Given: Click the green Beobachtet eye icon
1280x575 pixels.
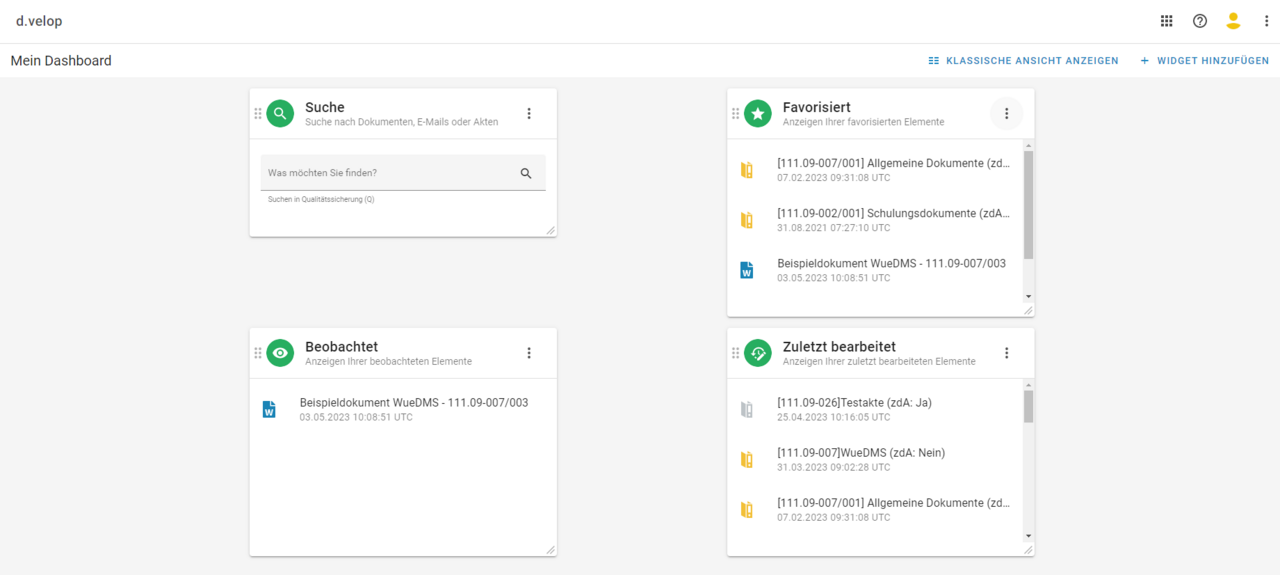Looking at the screenshot, I should pyautogui.click(x=280, y=353).
